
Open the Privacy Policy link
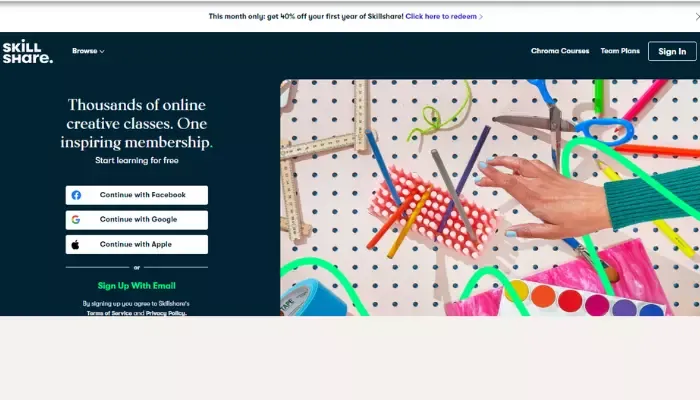tap(165, 313)
